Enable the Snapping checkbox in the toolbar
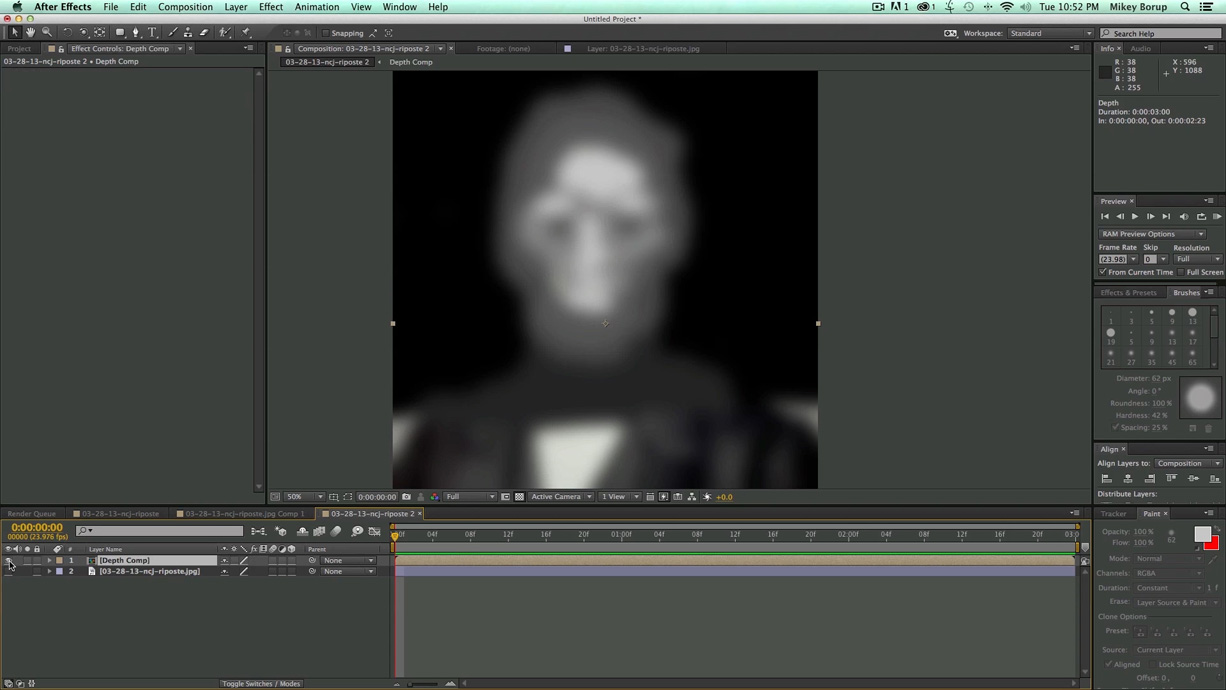The height and width of the screenshot is (690, 1226). tap(325, 32)
